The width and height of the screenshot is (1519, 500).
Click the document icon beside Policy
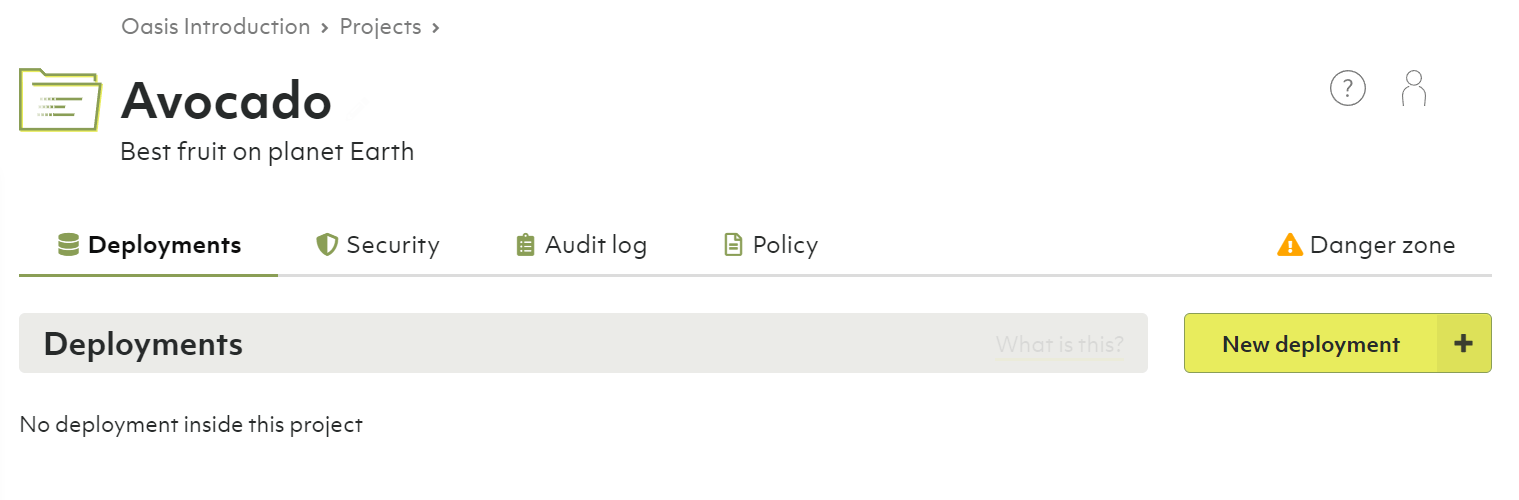(734, 245)
